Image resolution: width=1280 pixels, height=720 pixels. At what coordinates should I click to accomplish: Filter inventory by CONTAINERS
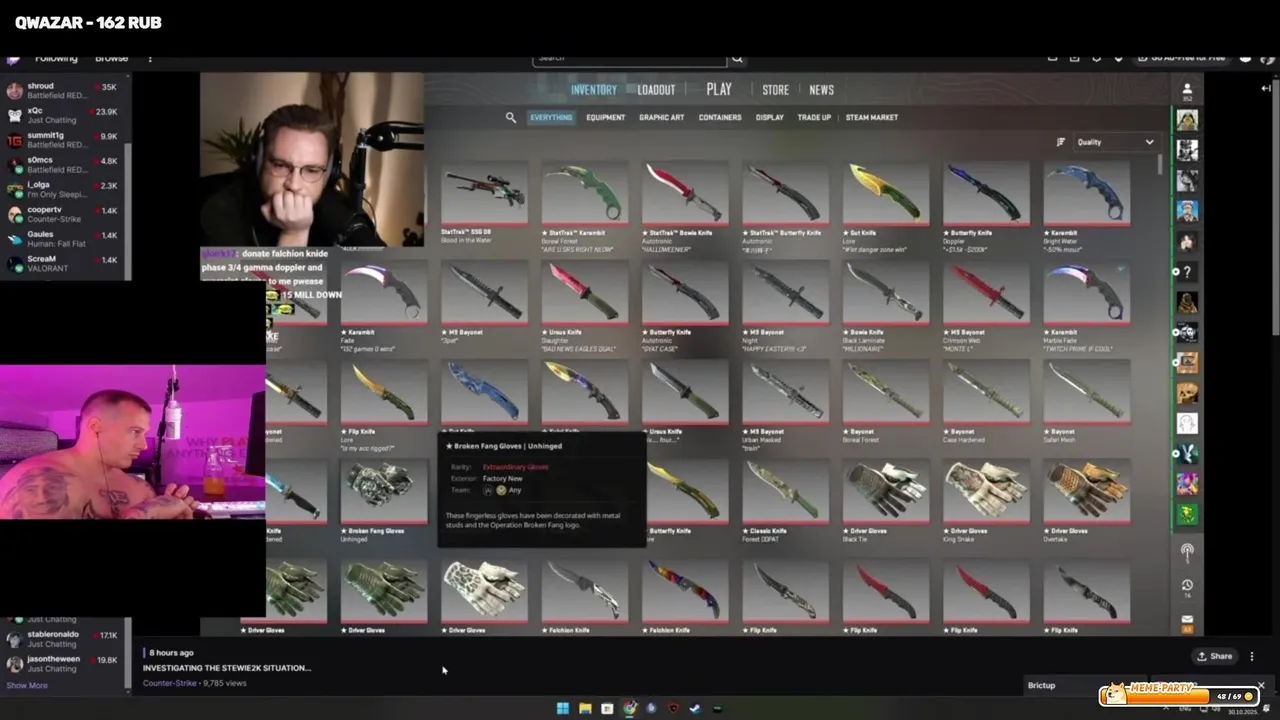pos(720,117)
